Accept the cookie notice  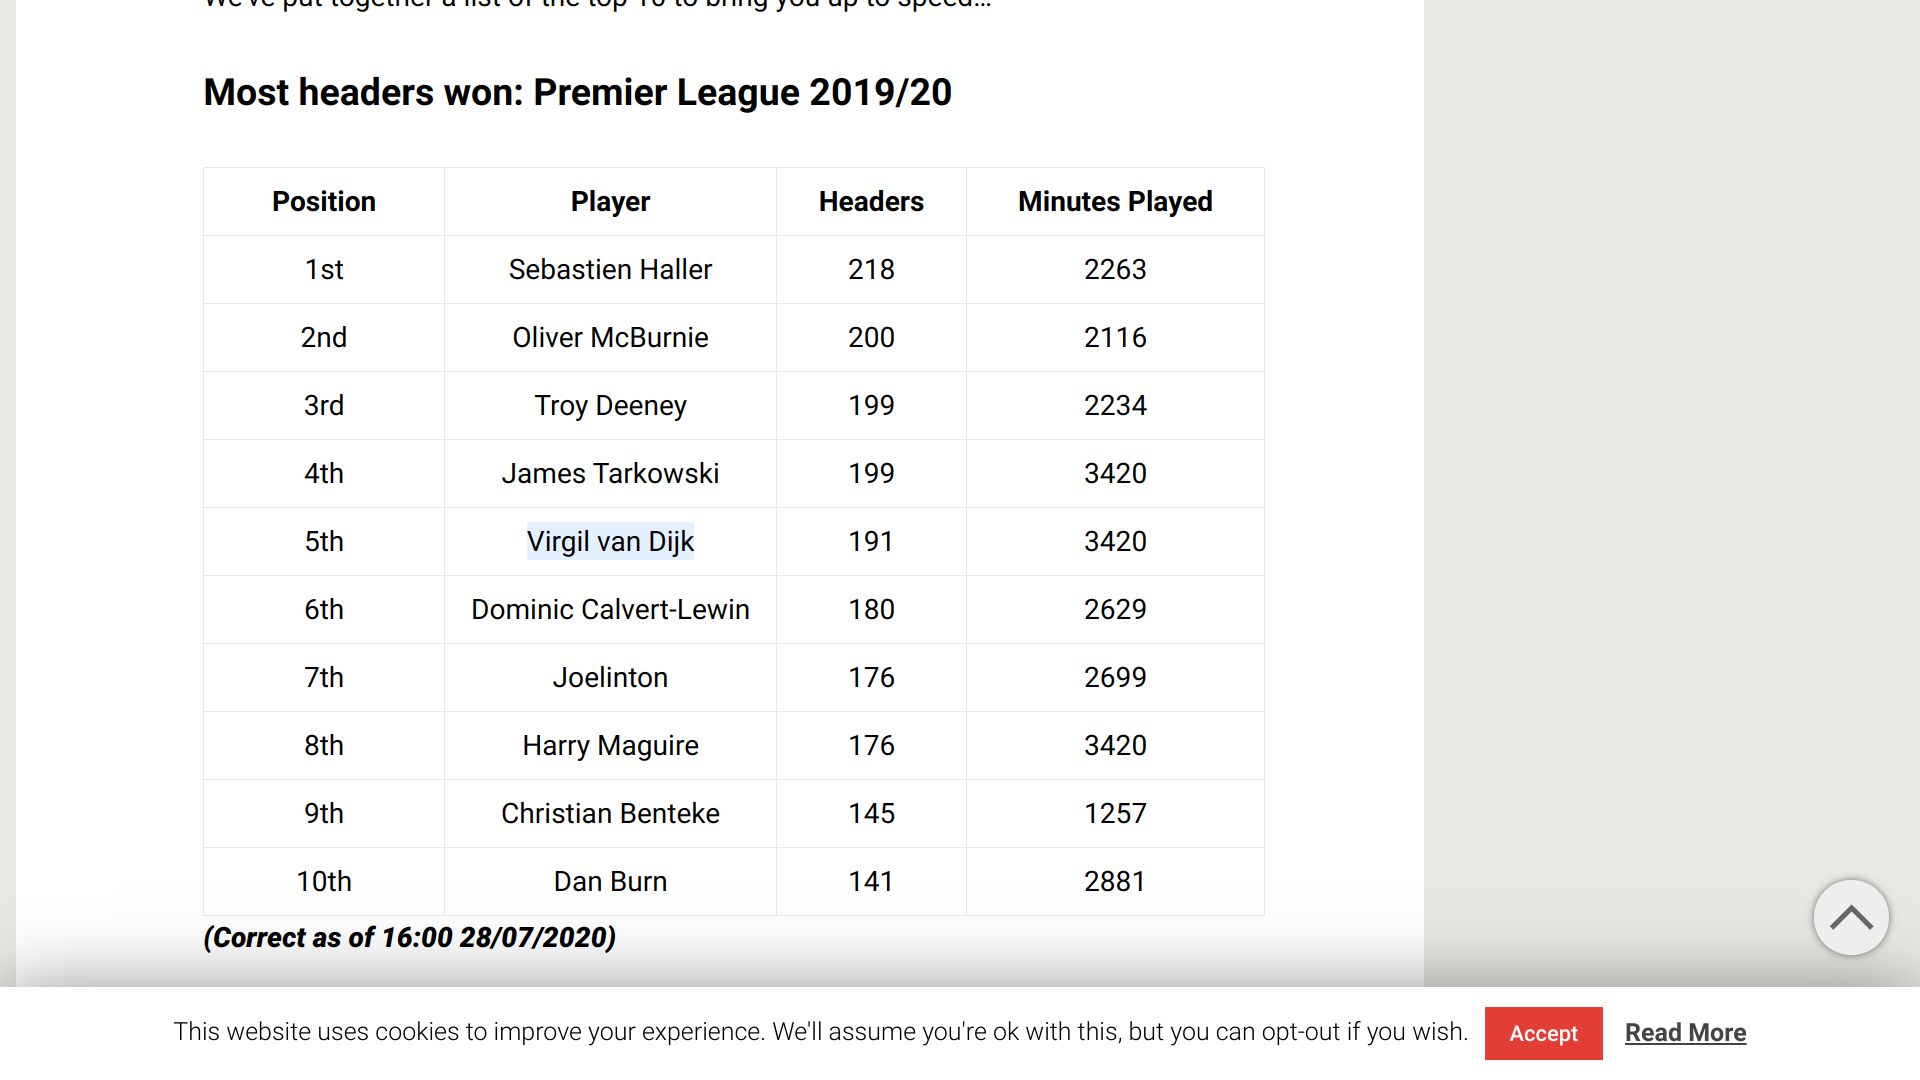click(x=1543, y=1033)
